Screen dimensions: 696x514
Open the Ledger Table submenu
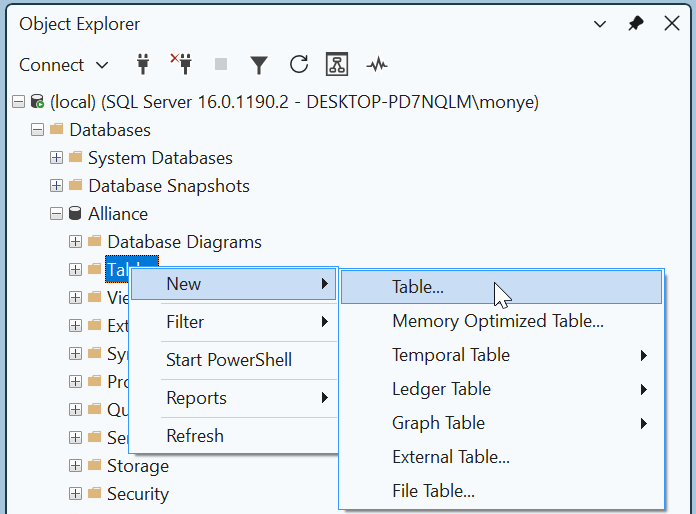pyautogui.click(x=502, y=389)
